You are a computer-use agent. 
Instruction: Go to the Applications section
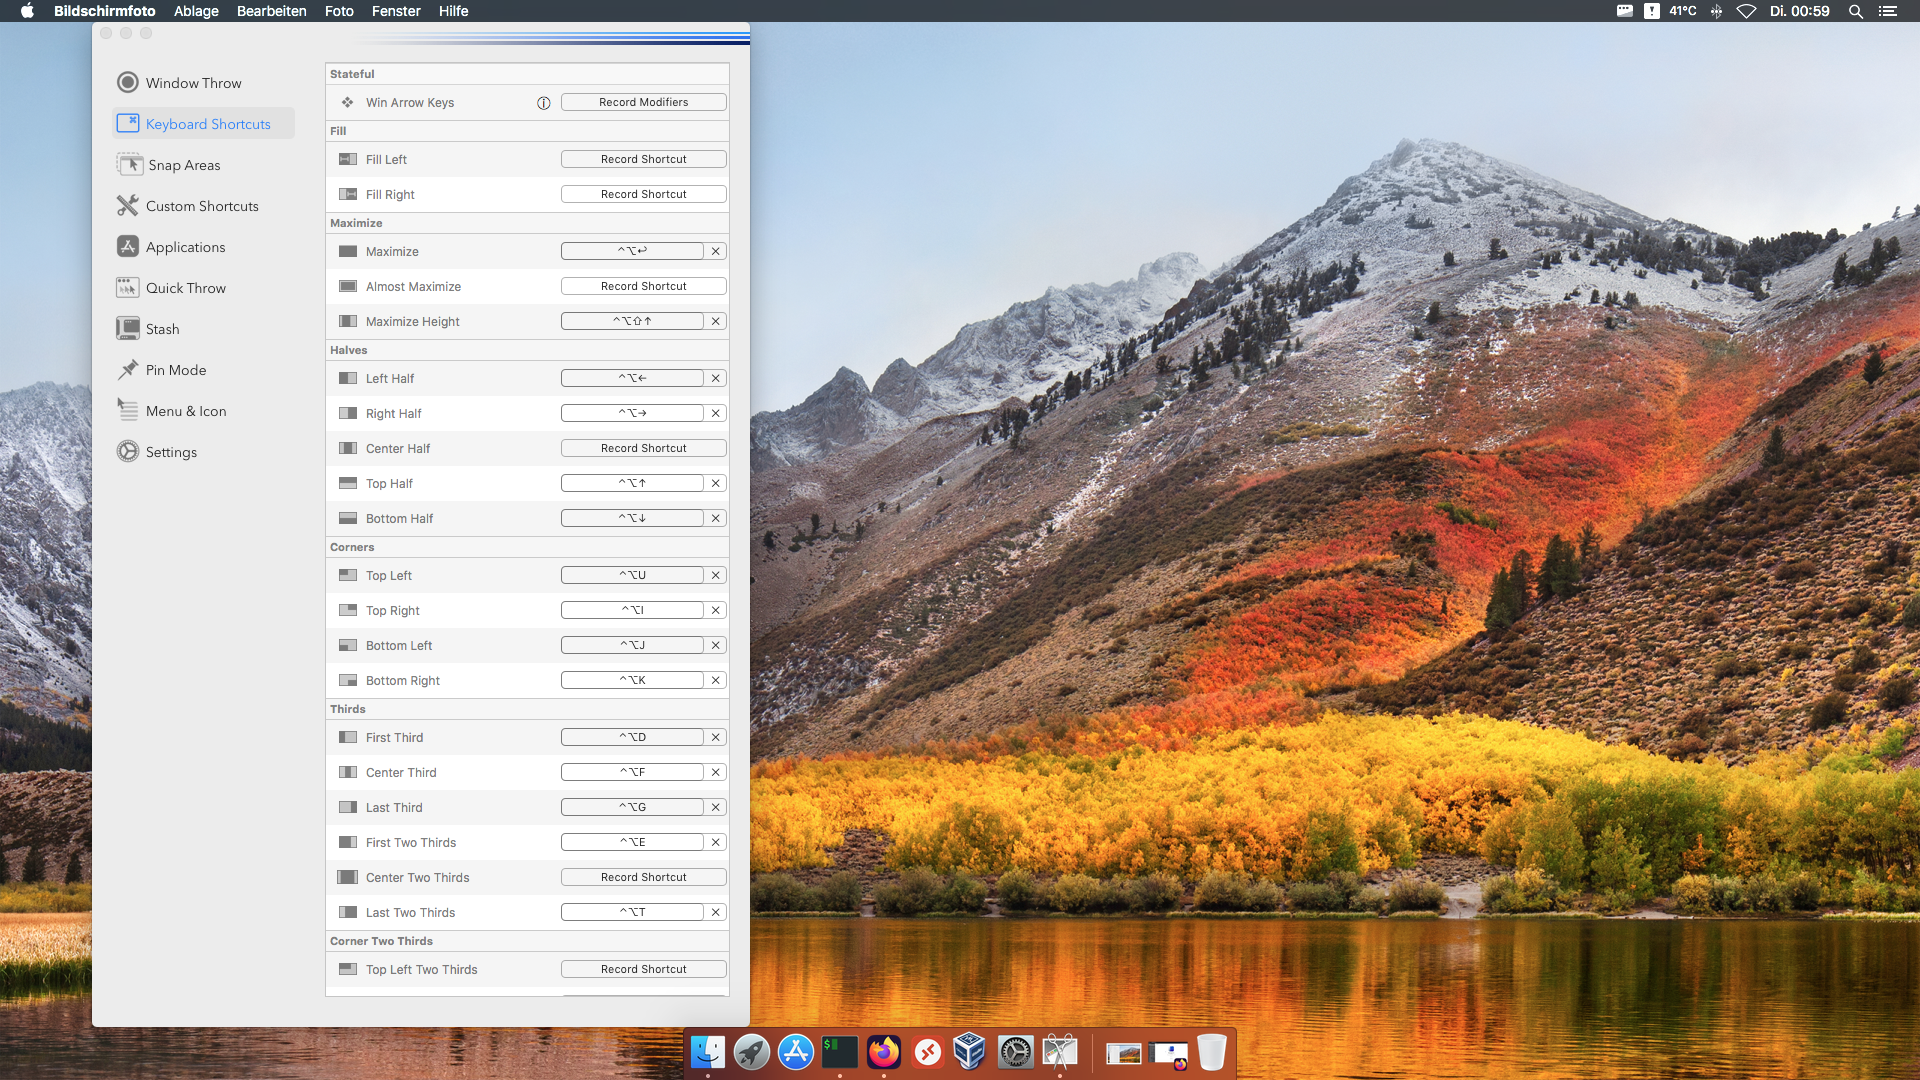pos(185,247)
